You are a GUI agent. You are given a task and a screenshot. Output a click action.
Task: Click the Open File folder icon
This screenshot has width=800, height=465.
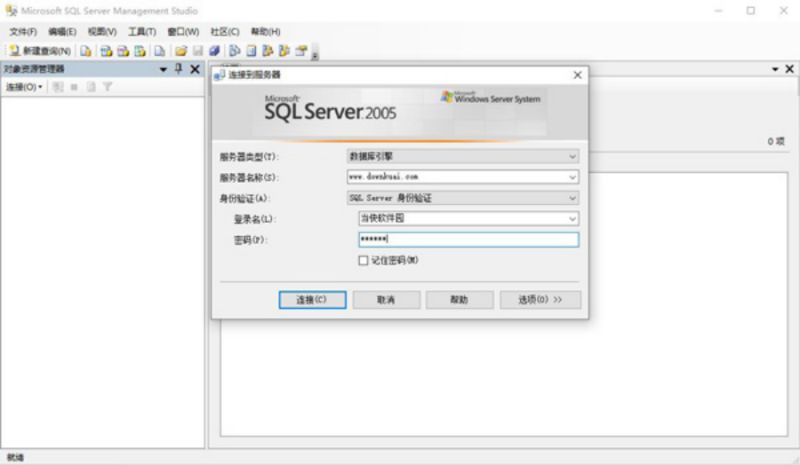181,51
